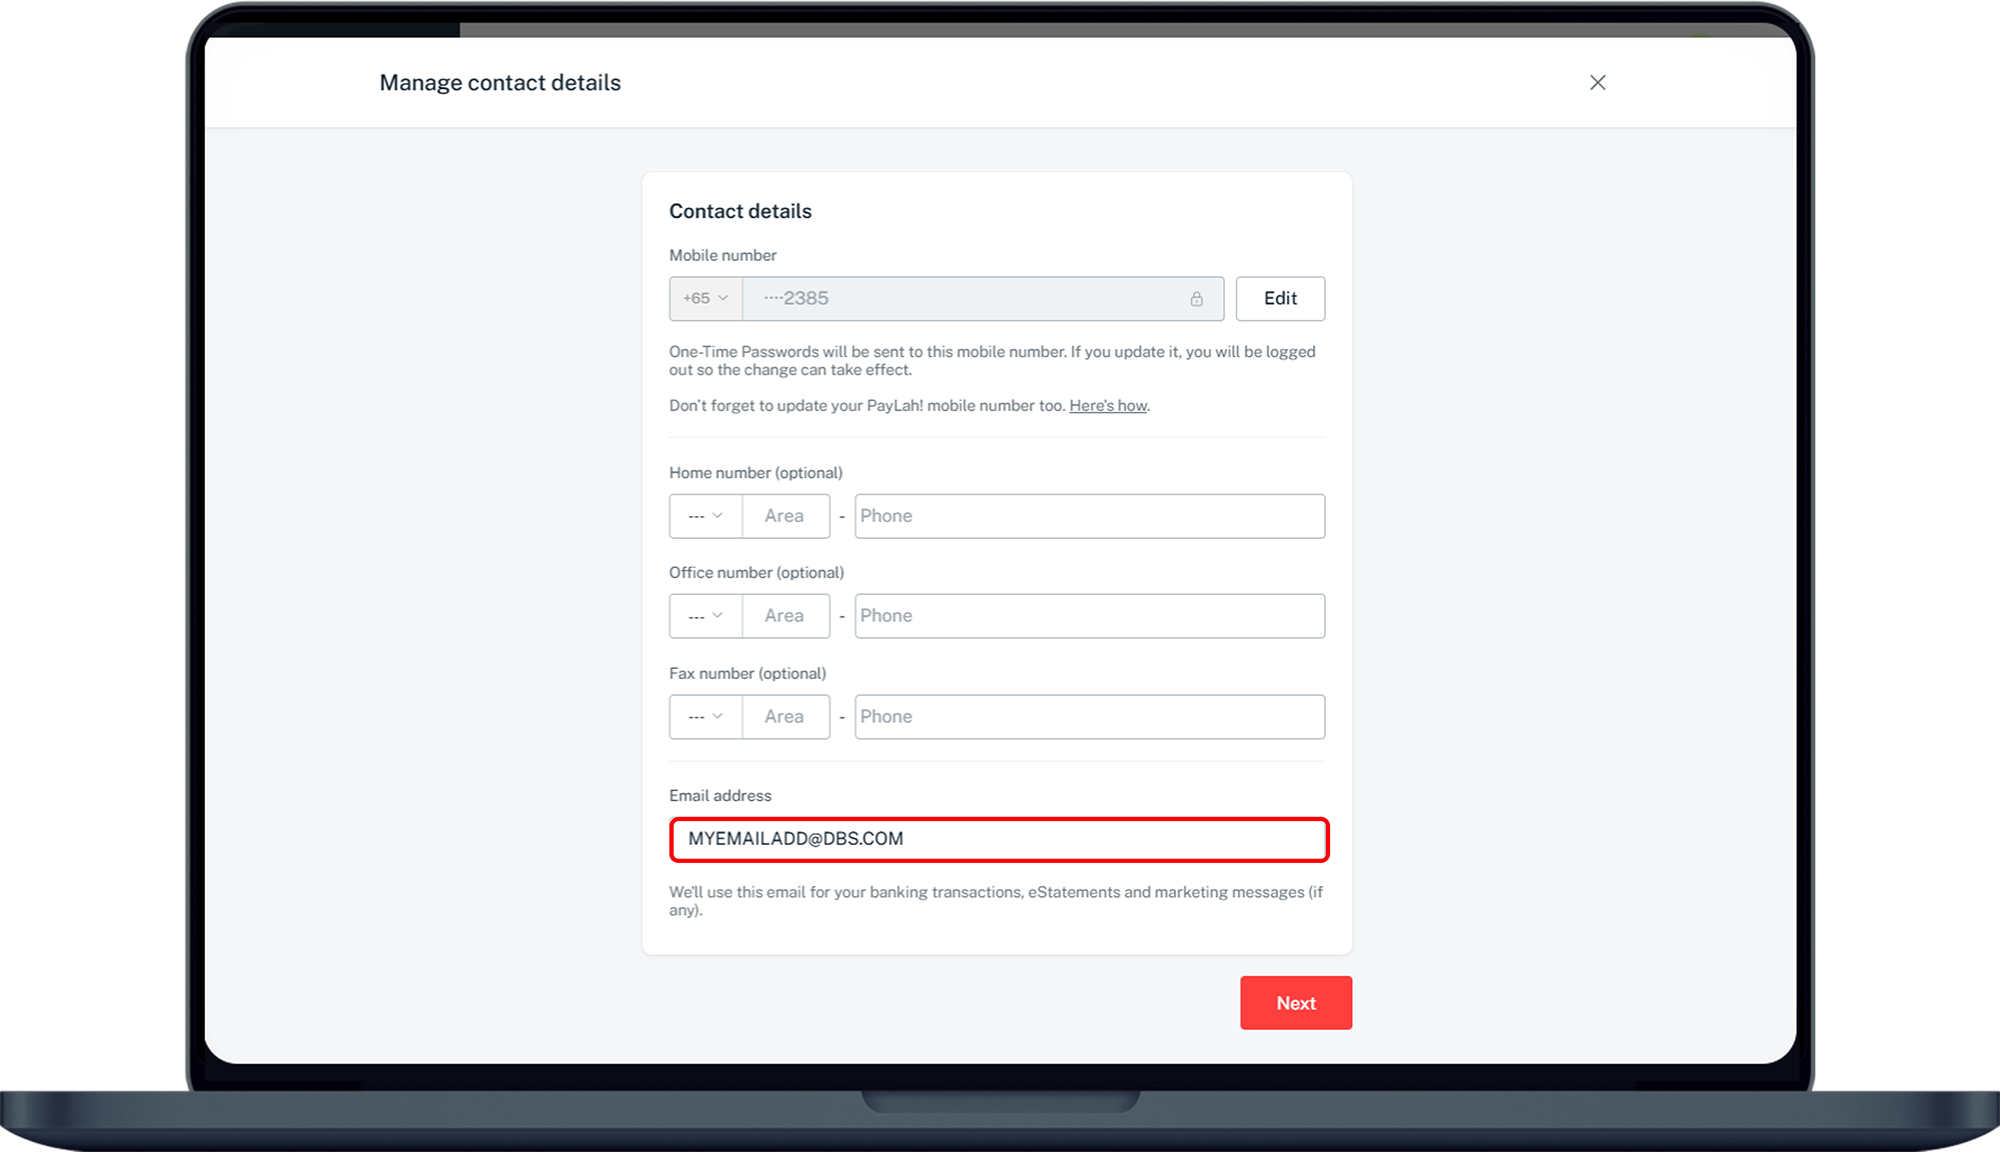Click the Fax number Area input

tap(785, 716)
